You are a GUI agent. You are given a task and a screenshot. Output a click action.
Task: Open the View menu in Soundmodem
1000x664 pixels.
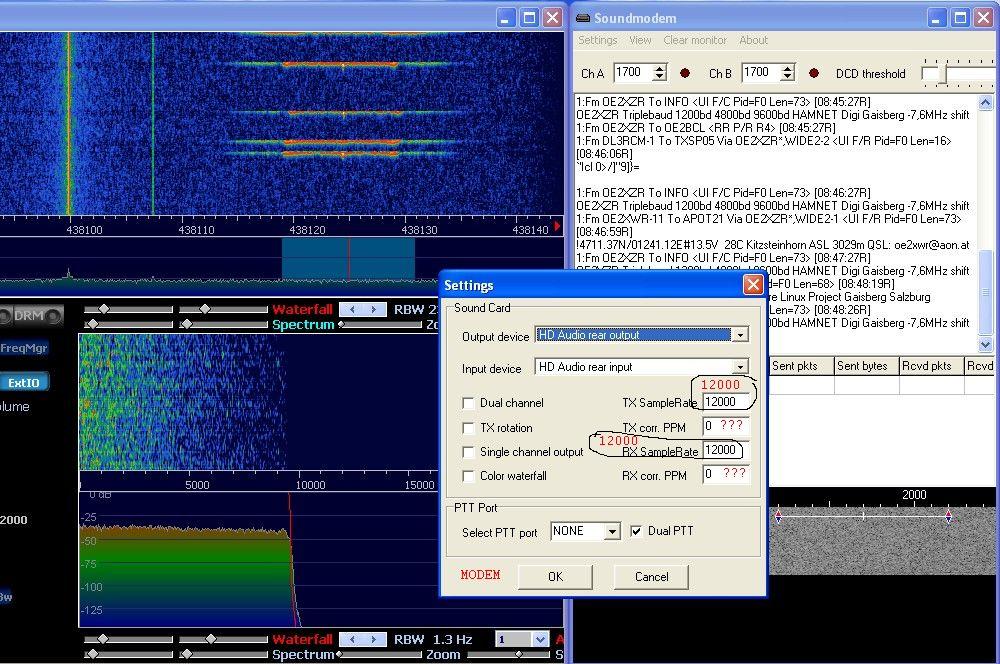[x=640, y=40]
